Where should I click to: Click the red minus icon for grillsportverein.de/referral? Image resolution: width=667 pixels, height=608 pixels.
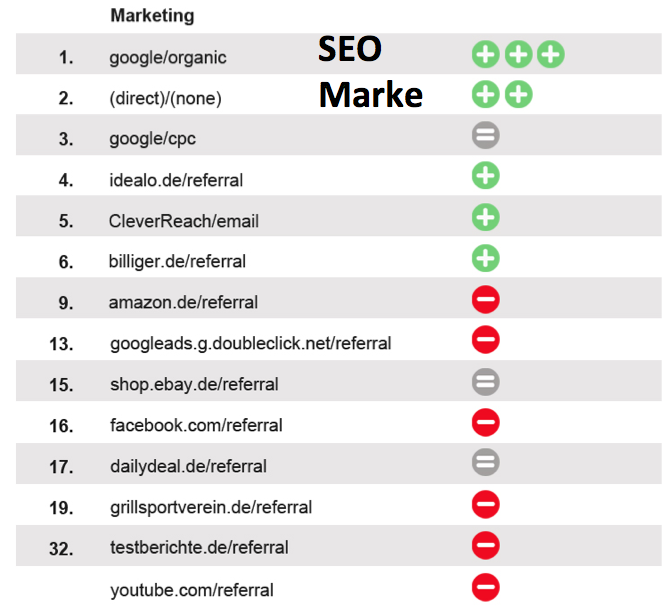pos(486,505)
